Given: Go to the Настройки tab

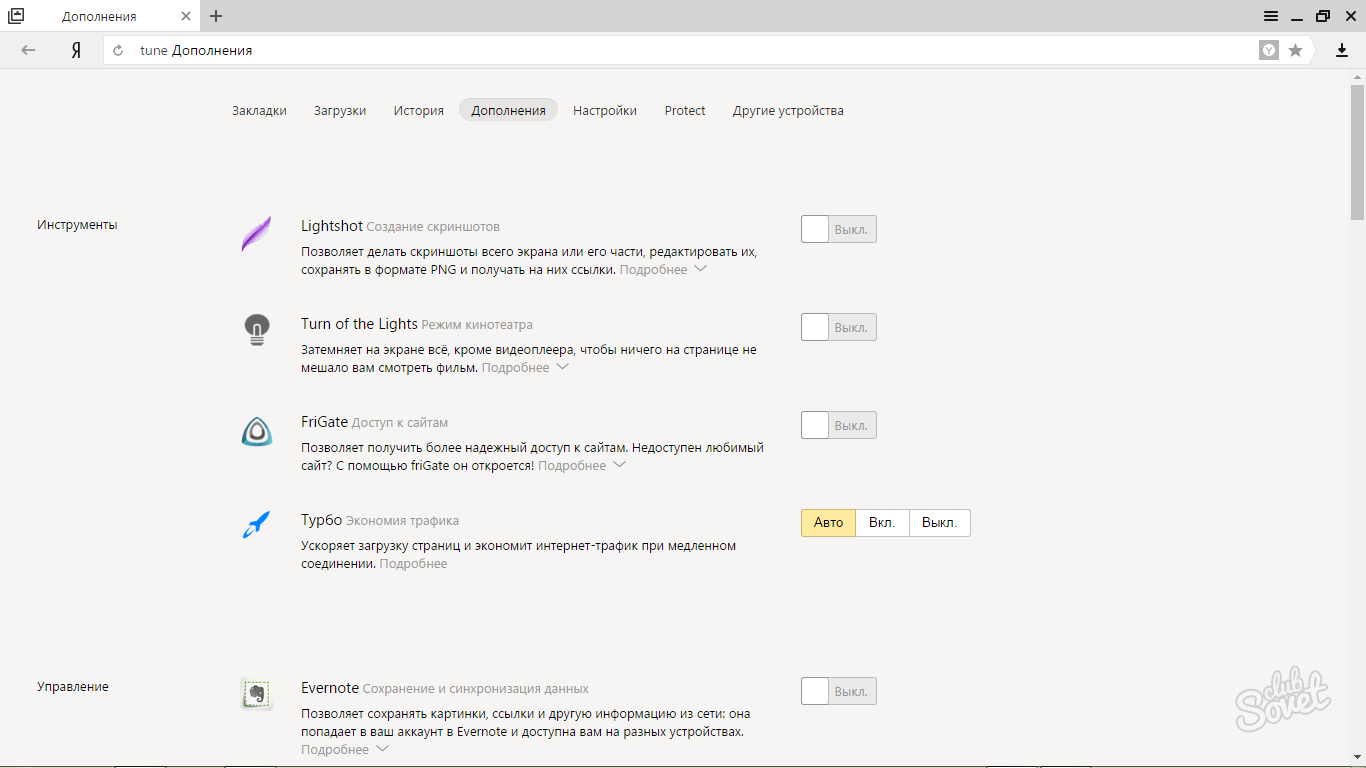Looking at the screenshot, I should 605,111.
